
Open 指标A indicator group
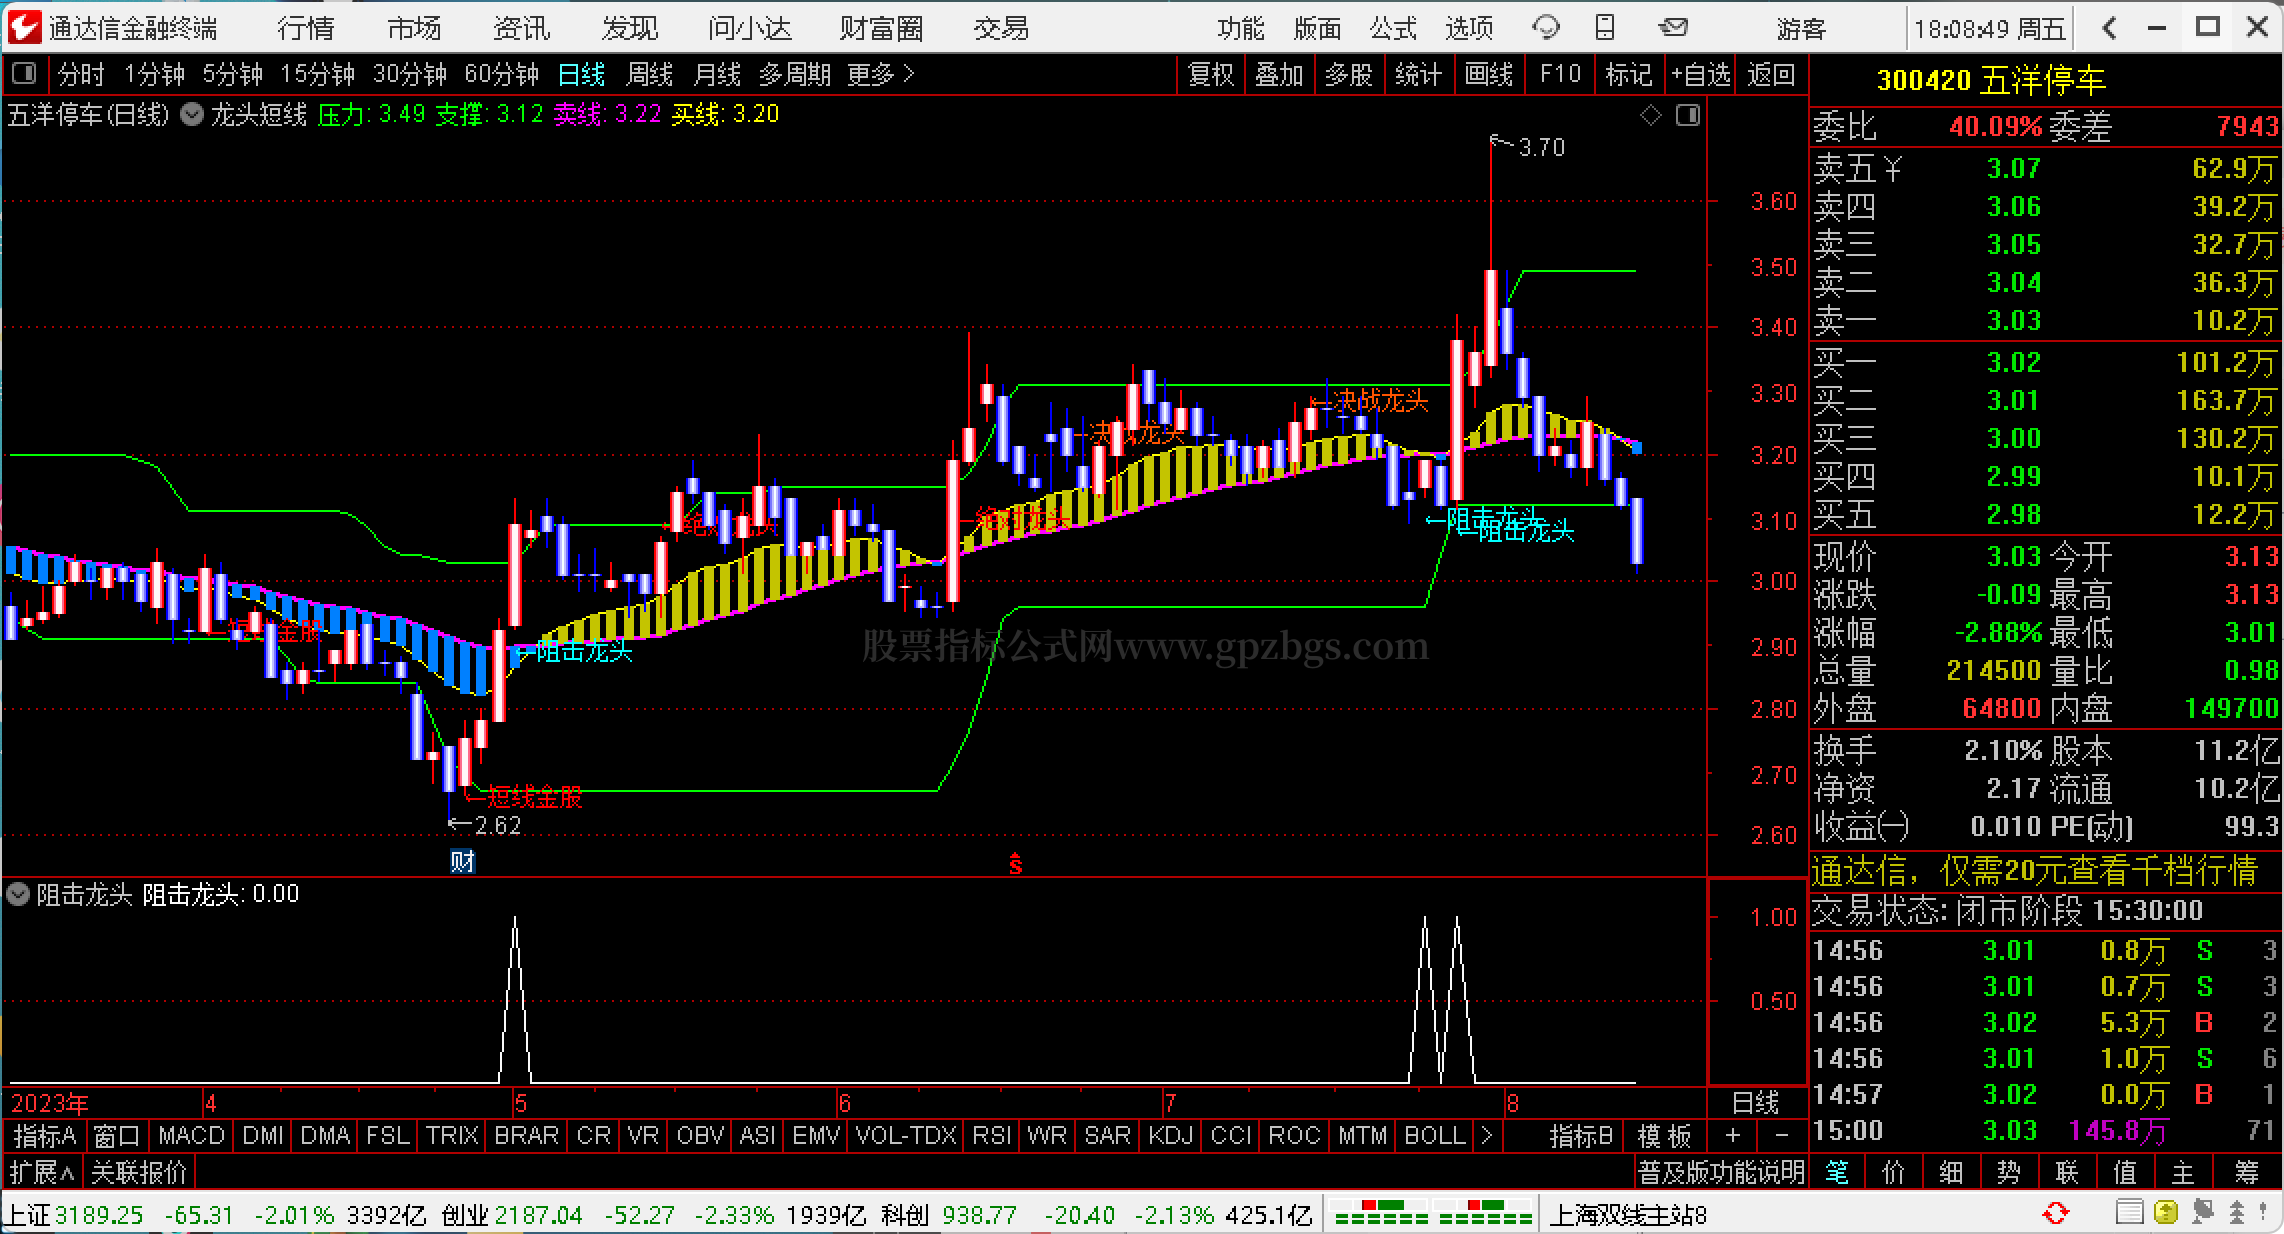(45, 1136)
